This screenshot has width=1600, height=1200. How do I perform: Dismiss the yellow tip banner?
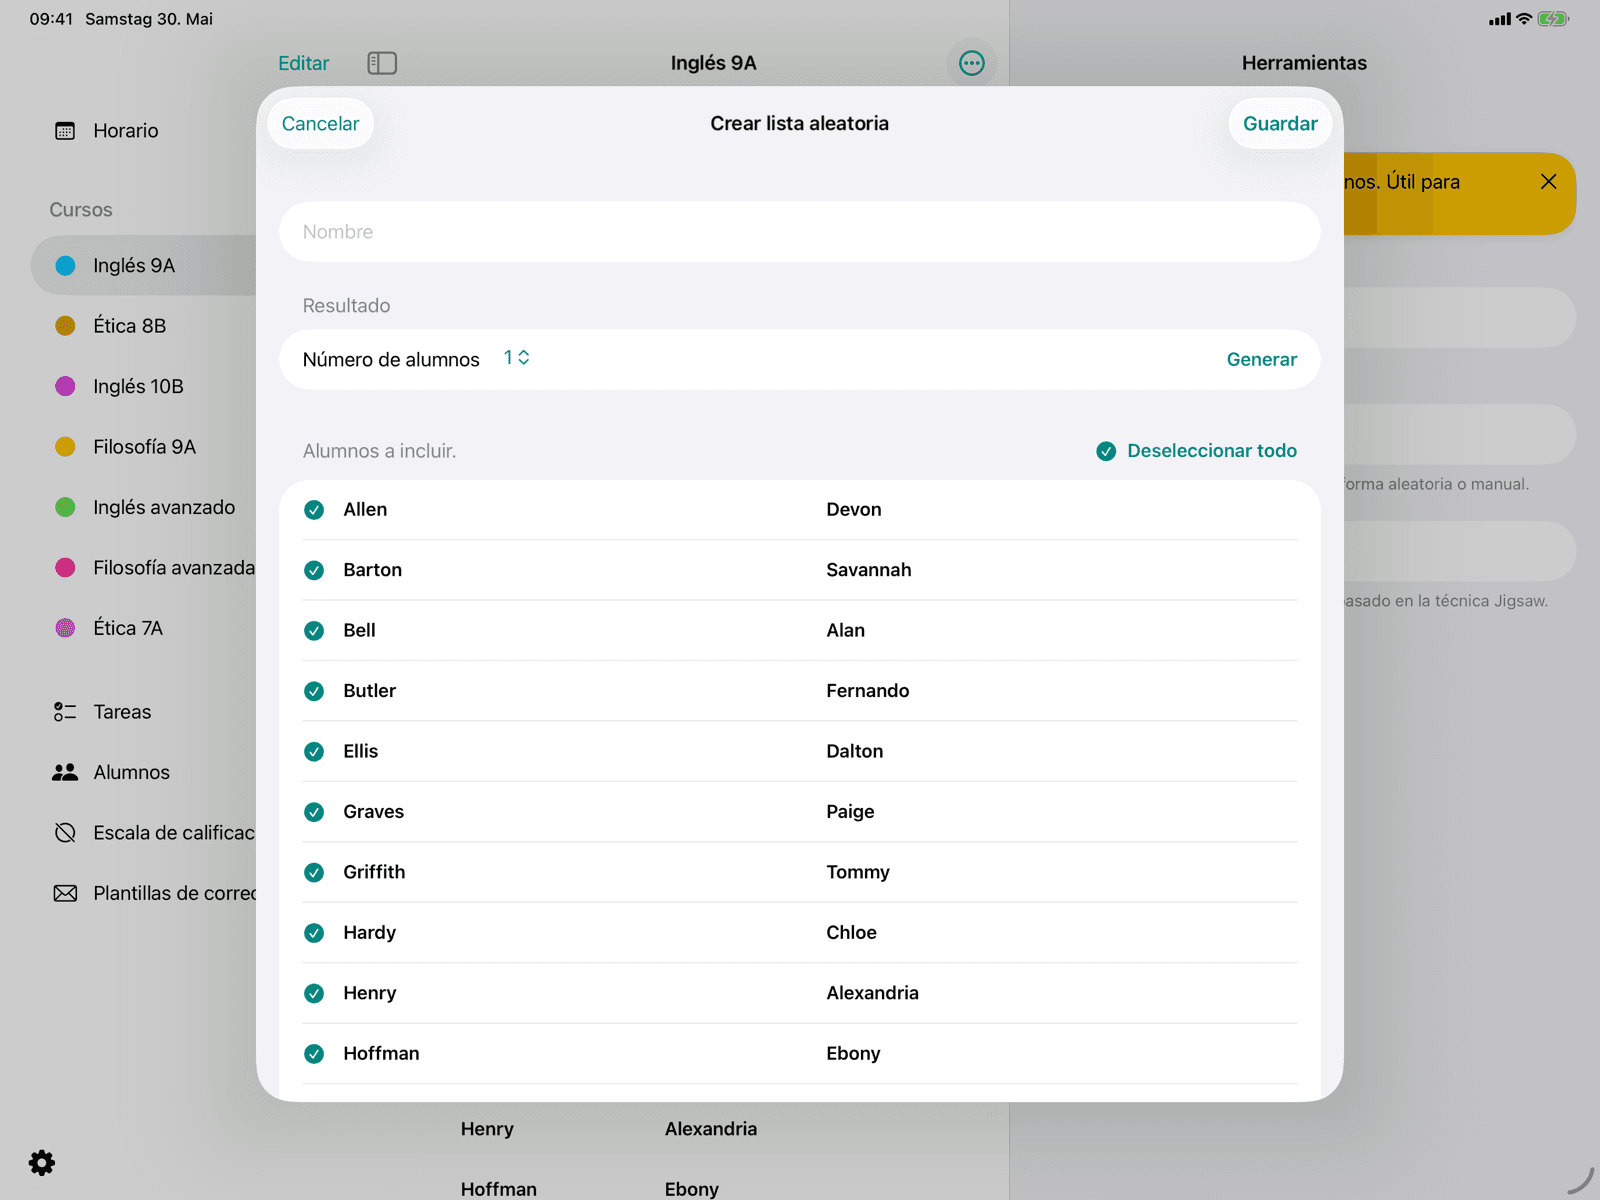pyautogui.click(x=1548, y=182)
